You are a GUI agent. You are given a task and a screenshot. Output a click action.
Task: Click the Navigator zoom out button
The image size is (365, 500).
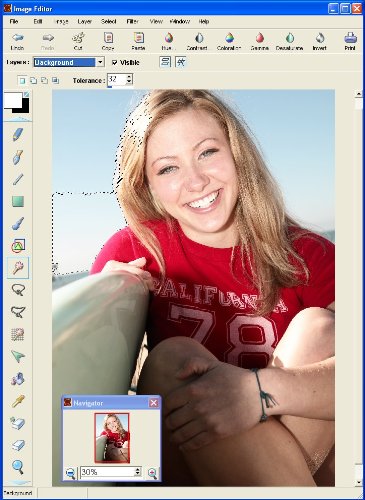coord(70,473)
